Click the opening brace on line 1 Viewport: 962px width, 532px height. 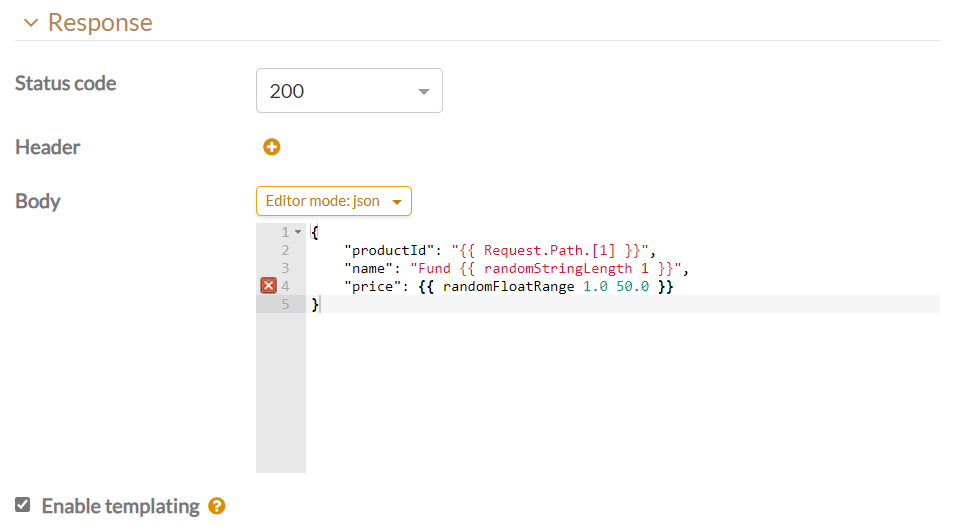315,232
